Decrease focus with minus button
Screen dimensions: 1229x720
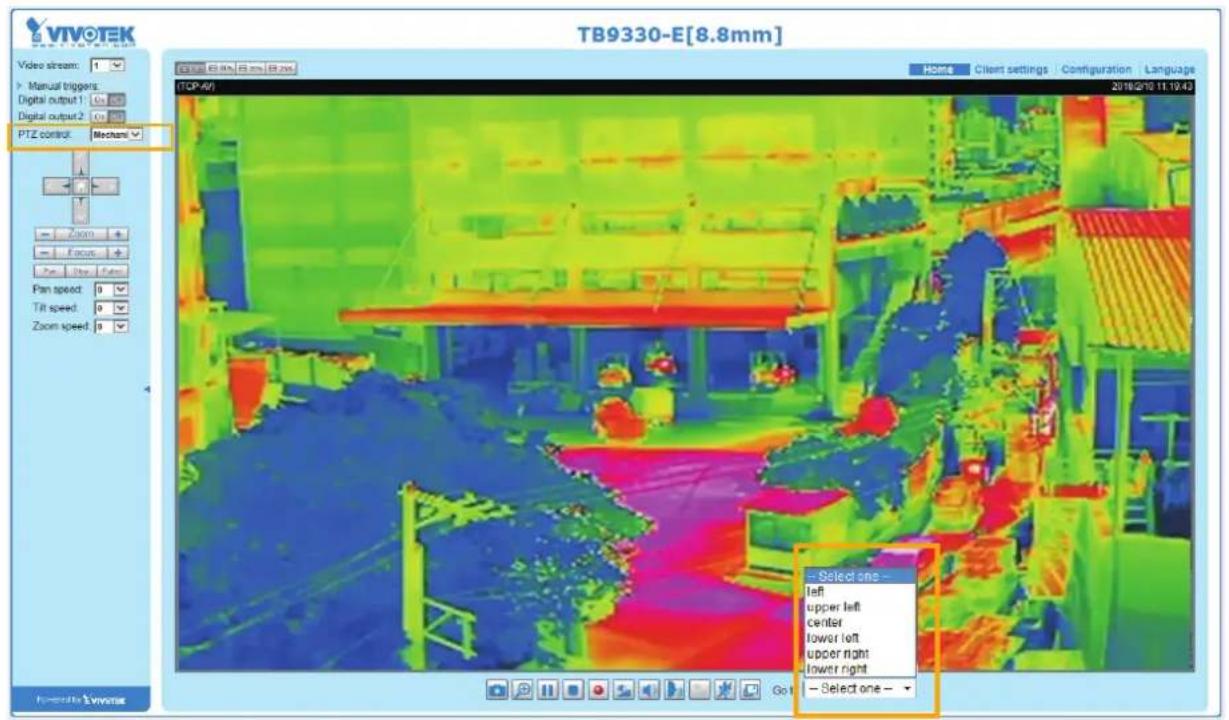point(45,253)
